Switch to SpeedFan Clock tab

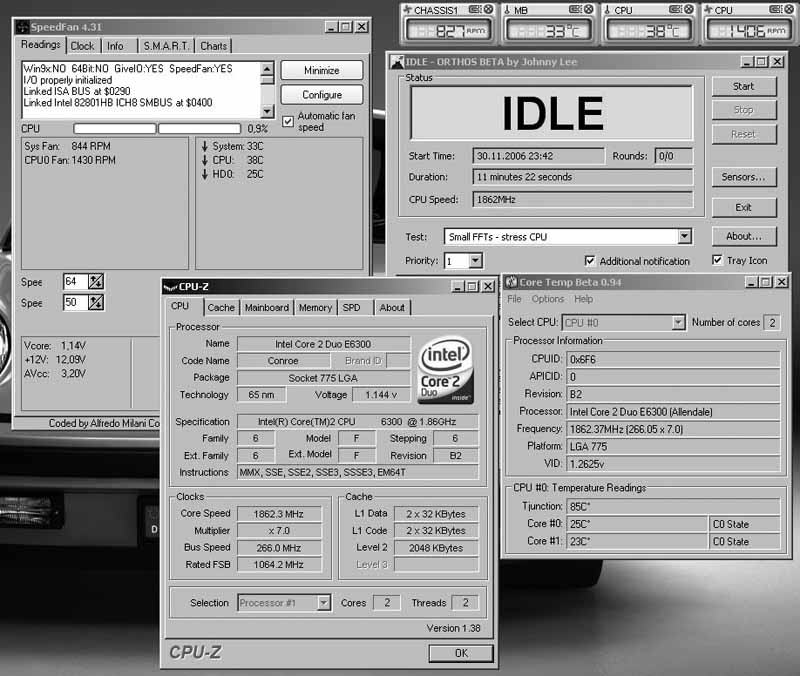(82, 46)
